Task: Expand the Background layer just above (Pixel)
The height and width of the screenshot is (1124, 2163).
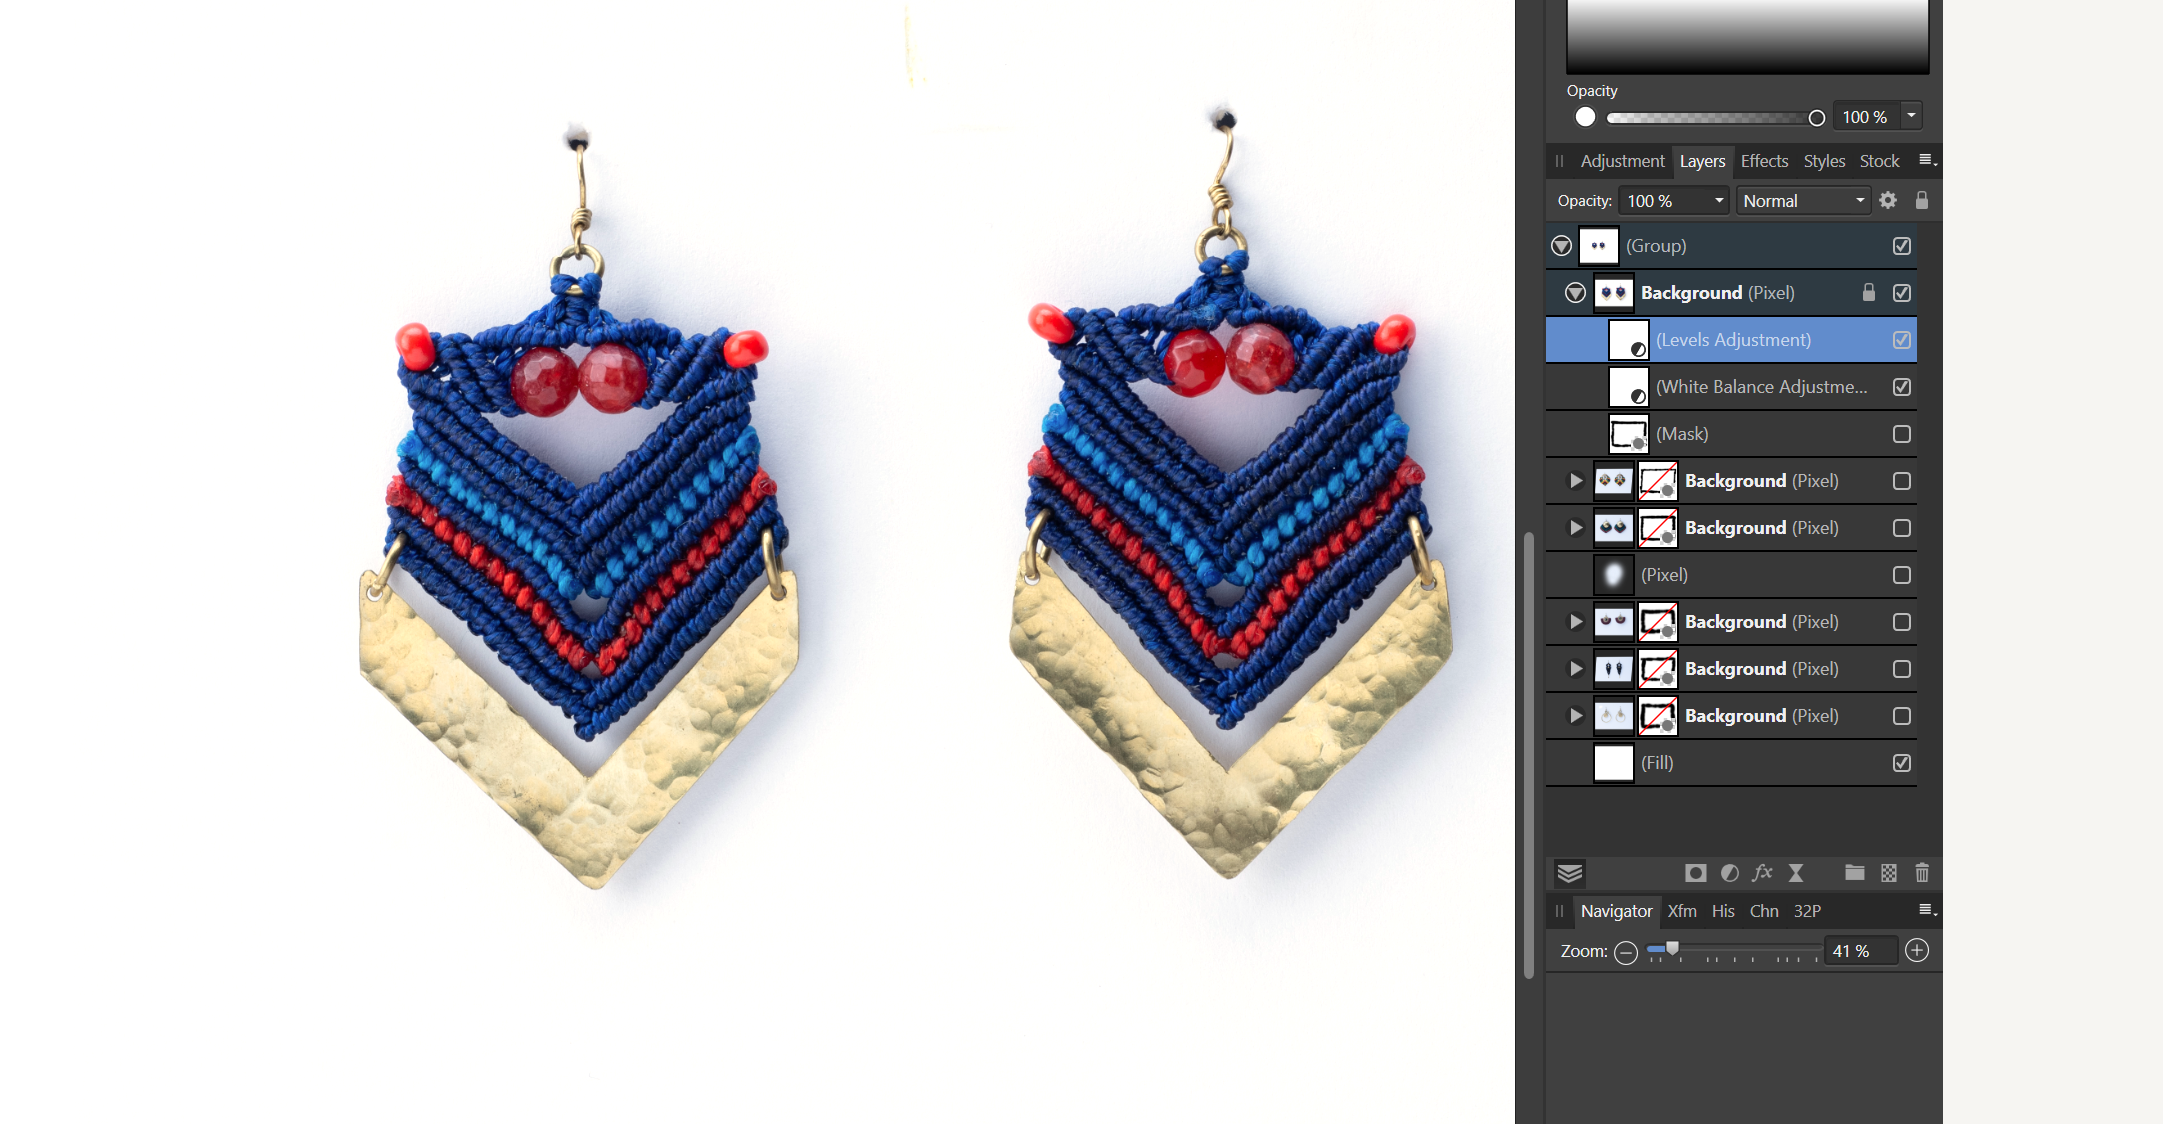Action: pyautogui.click(x=1576, y=528)
